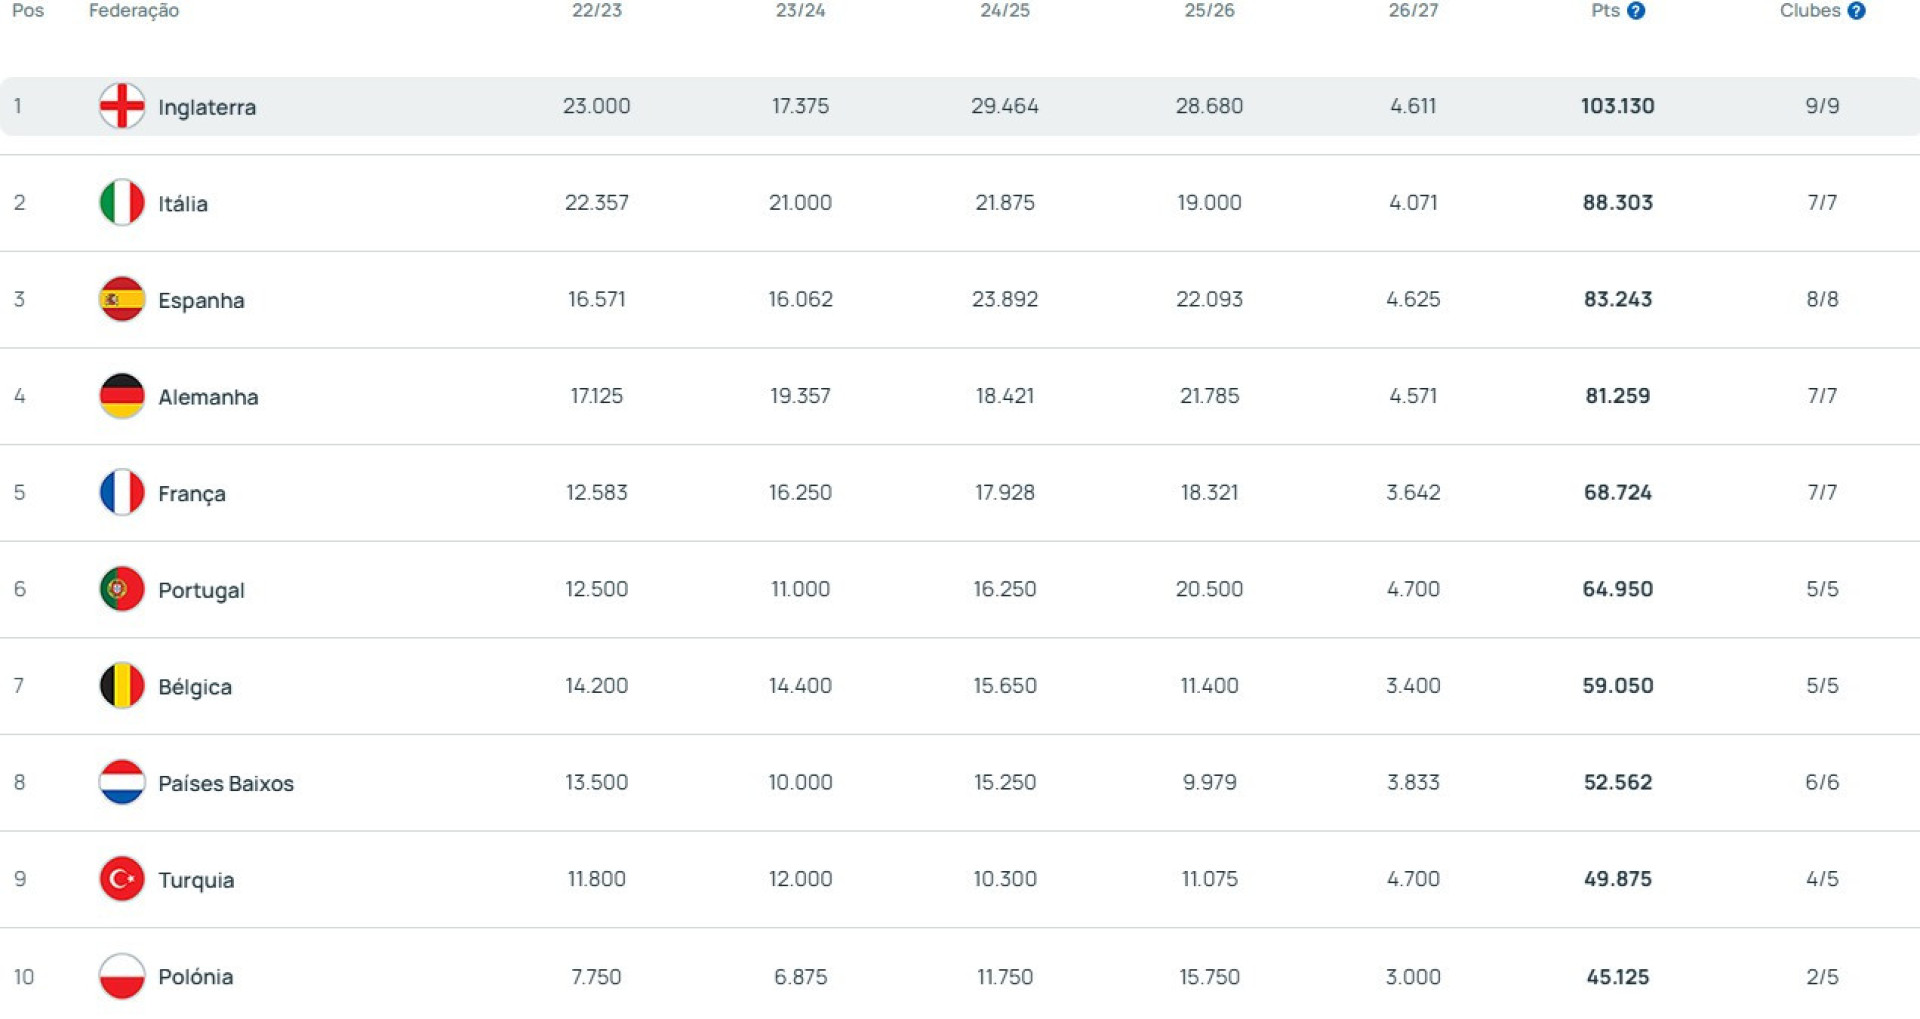Click the England flag icon
Screen dimensions: 1920x1019
click(x=122, y=106)
